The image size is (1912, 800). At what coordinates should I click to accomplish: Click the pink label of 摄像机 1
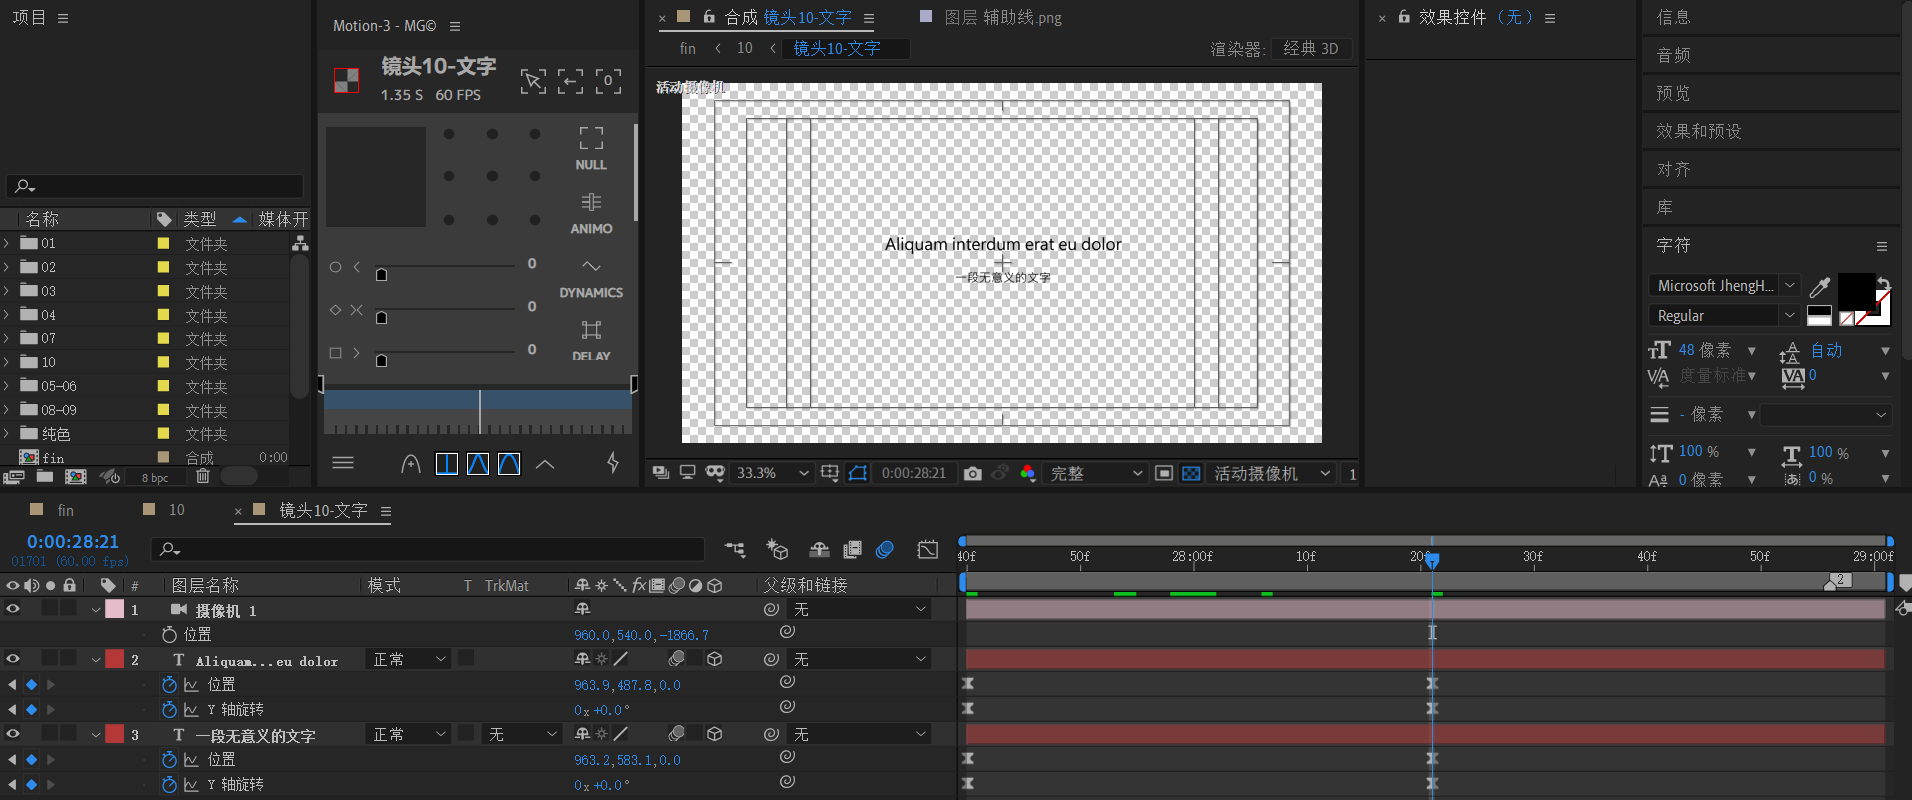click(x=115, y=609)
